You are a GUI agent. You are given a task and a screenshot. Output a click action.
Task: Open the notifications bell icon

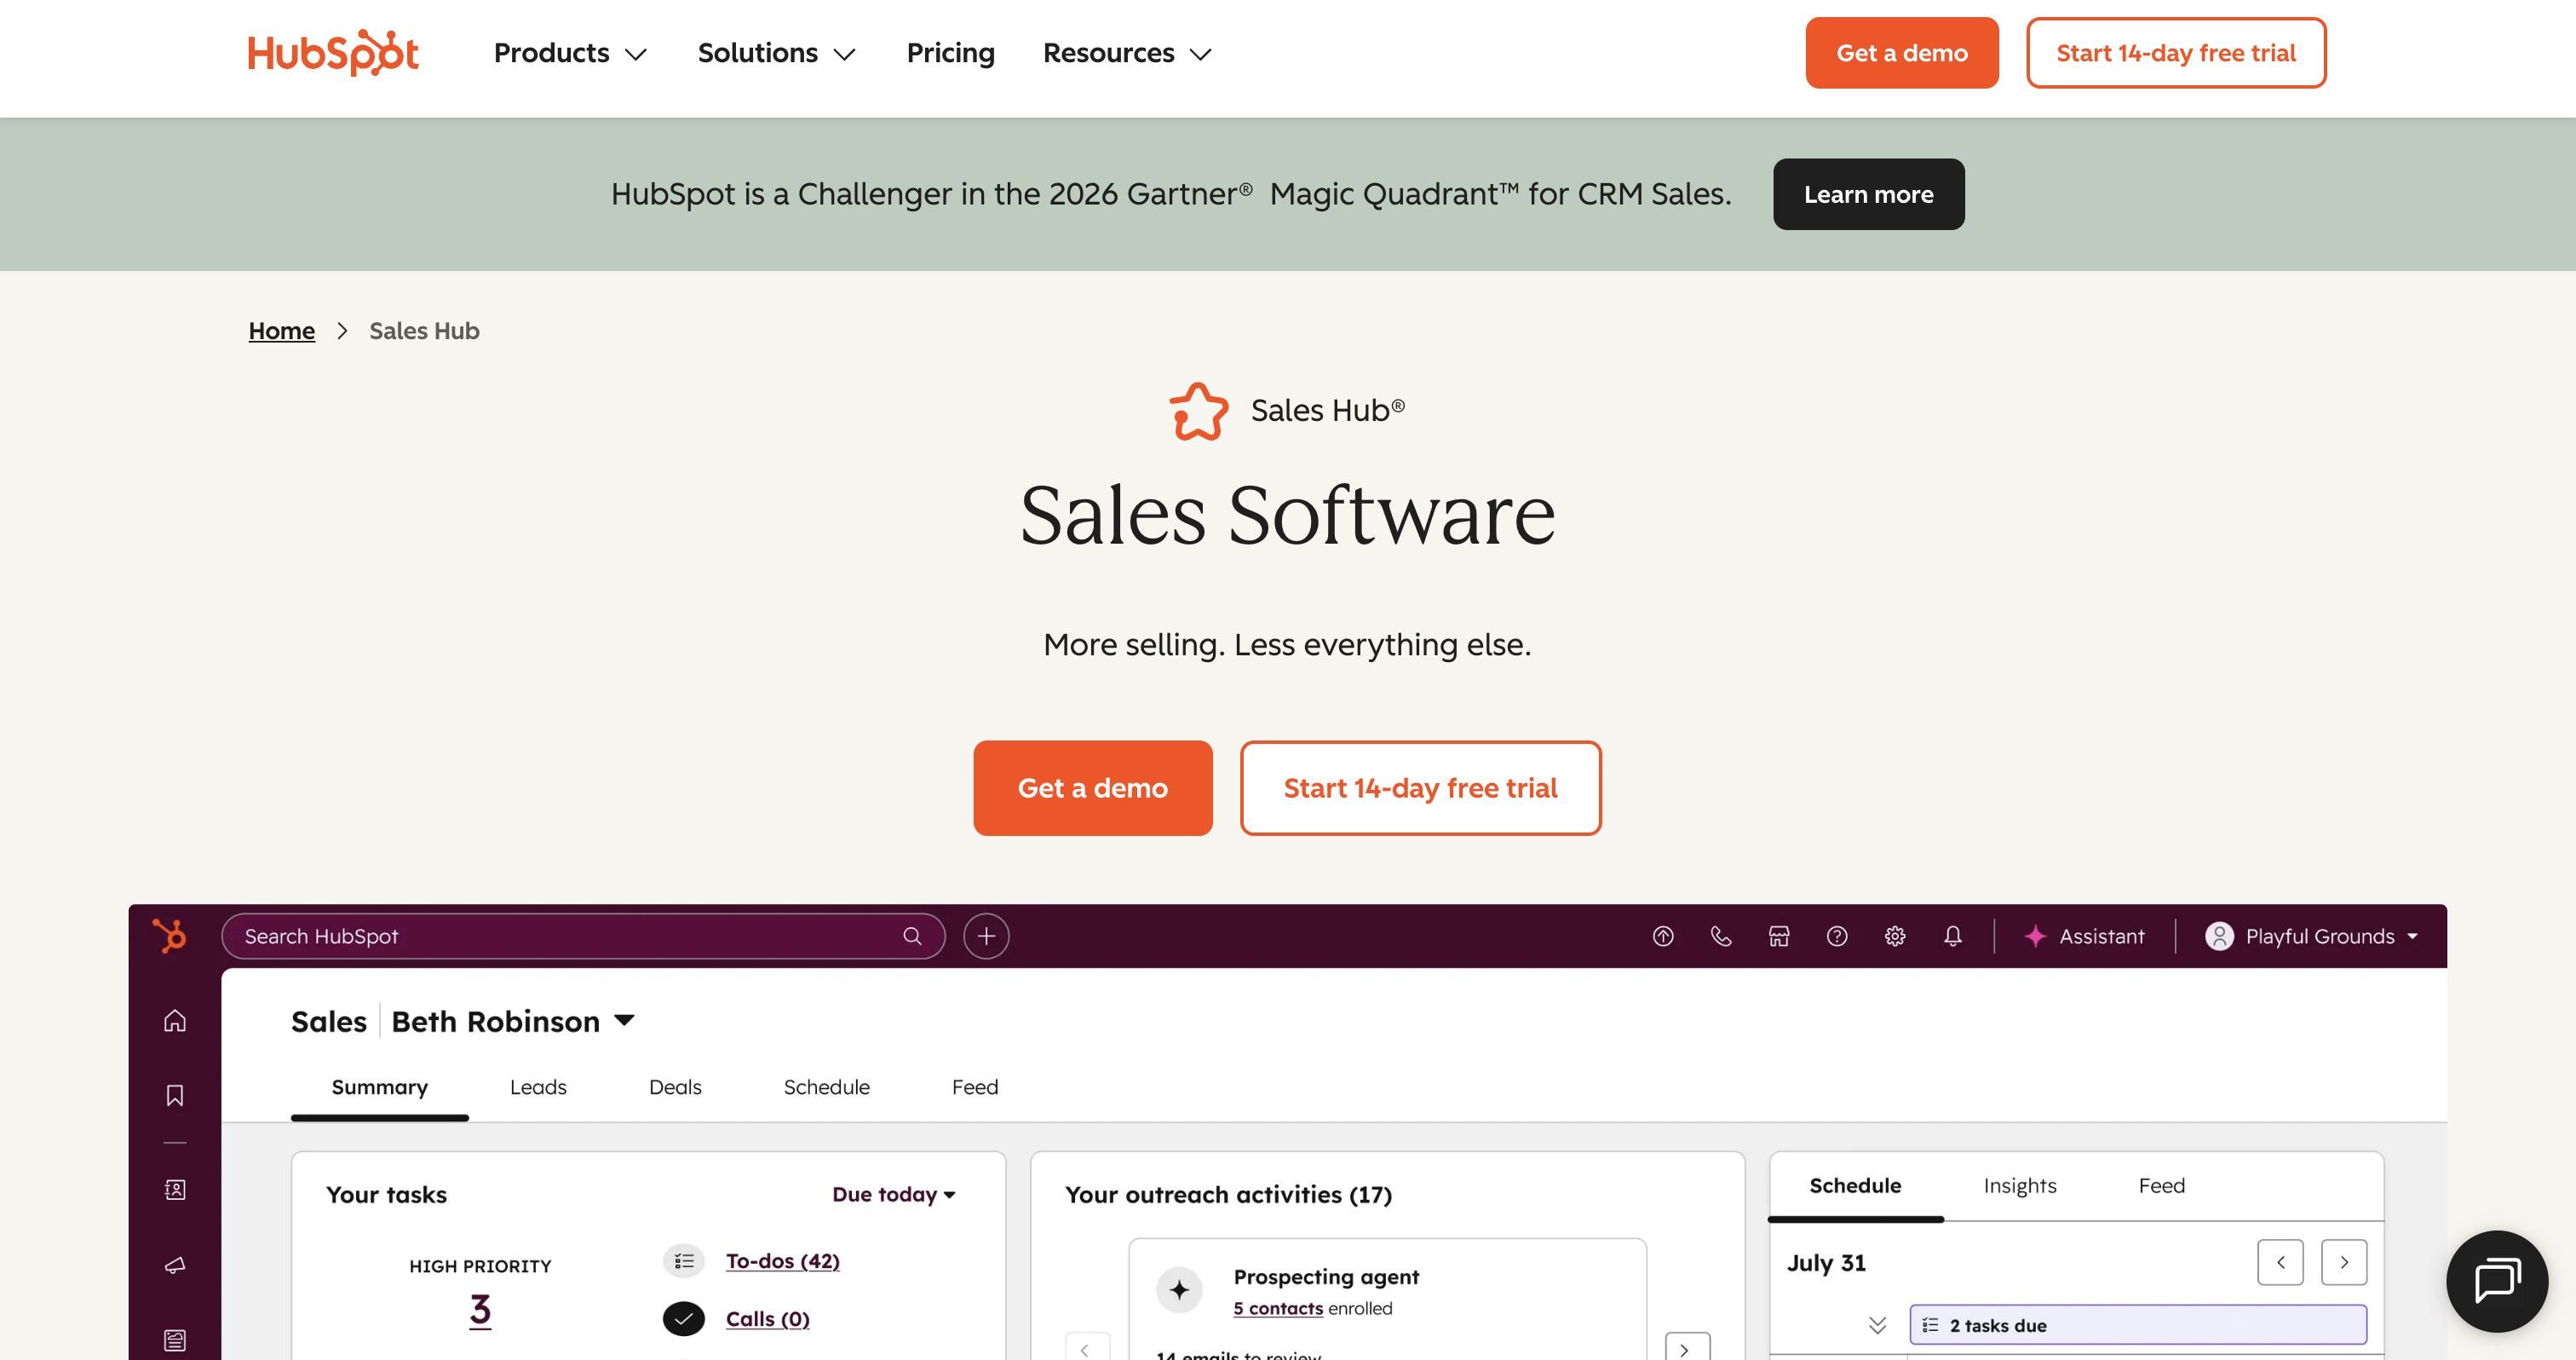(1953, 936)
